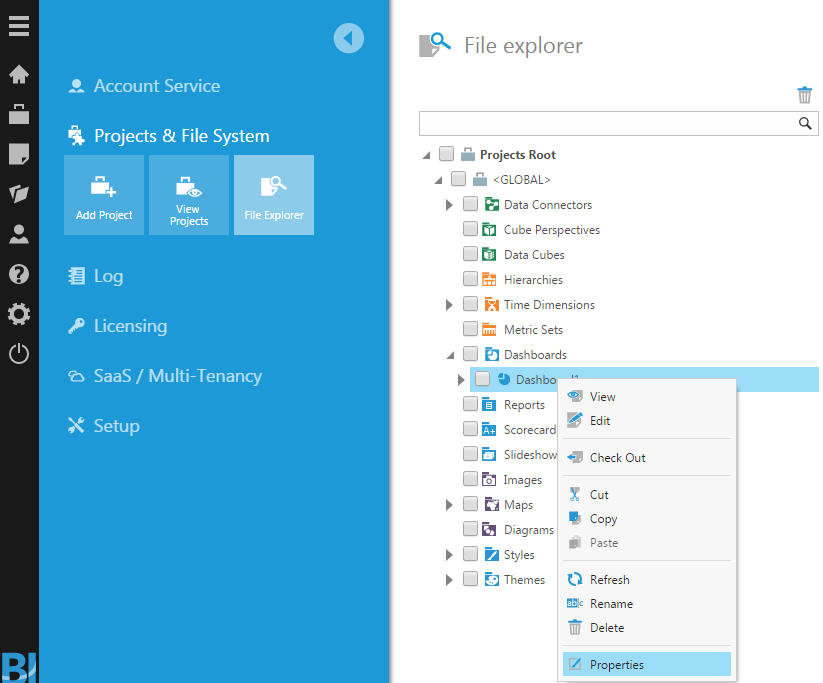Choose View from the context menu
Viewport: 823px width, 683px height.
point(647,396)
